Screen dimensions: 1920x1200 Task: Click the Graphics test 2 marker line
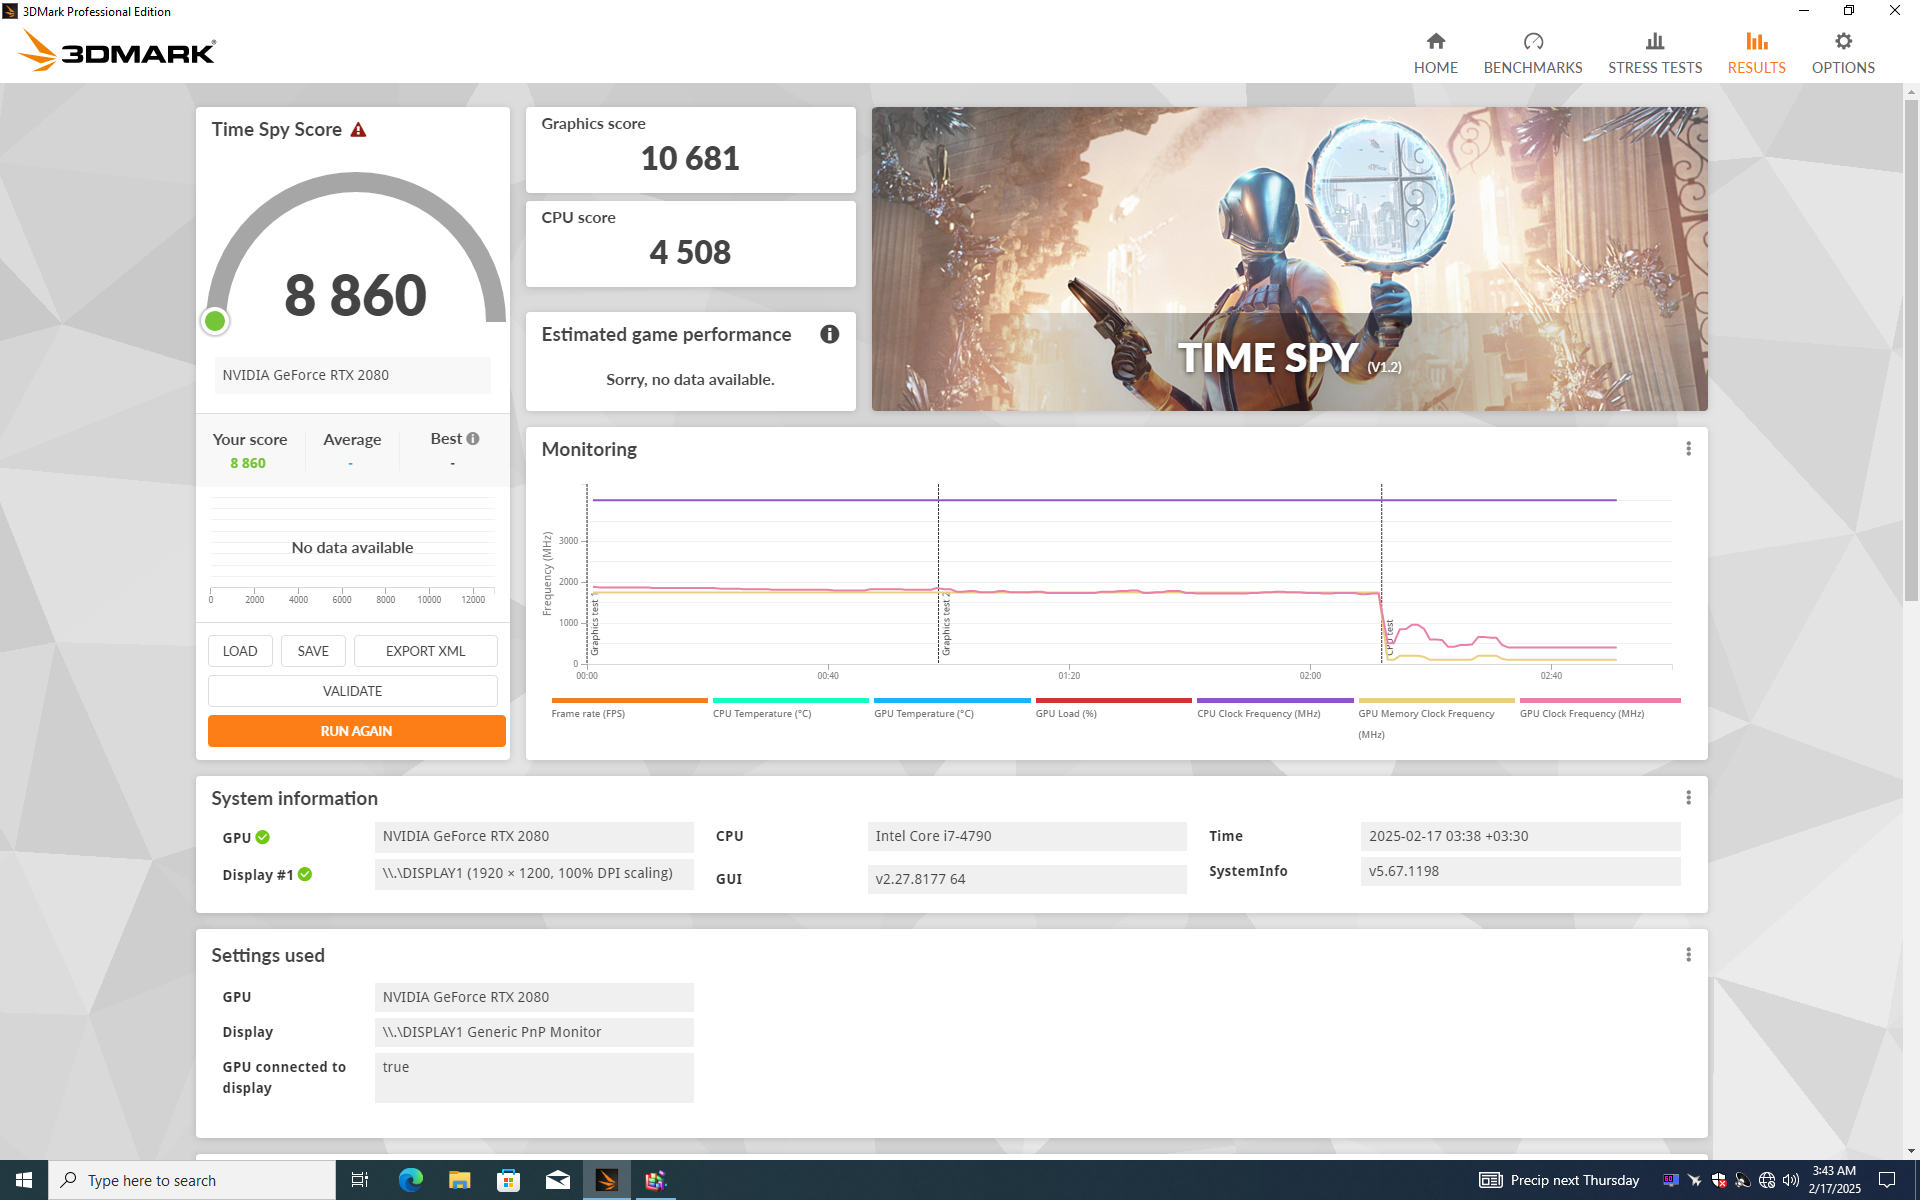coord(938,573)
